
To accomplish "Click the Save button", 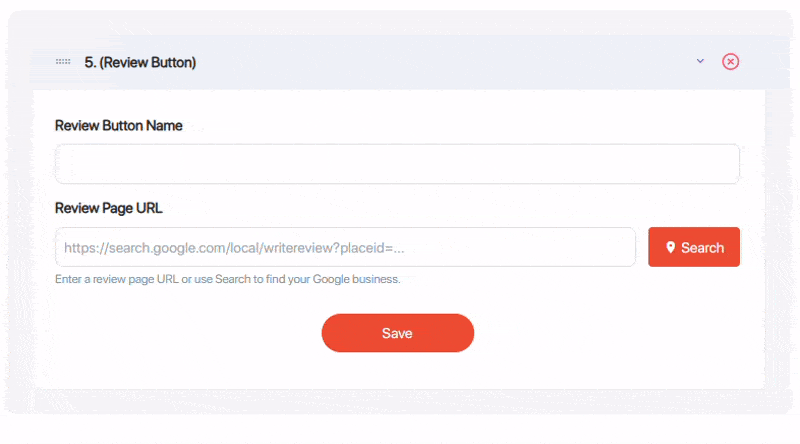I will tap(397, 333).
